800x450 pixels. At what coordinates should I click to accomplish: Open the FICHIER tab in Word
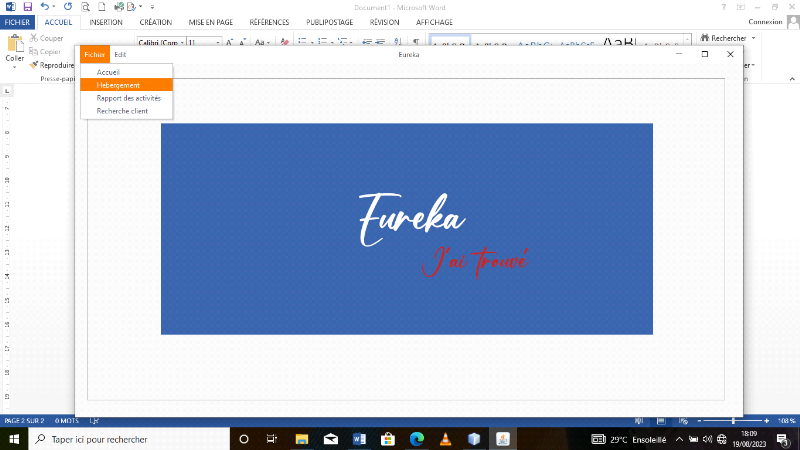pos(17,22)
